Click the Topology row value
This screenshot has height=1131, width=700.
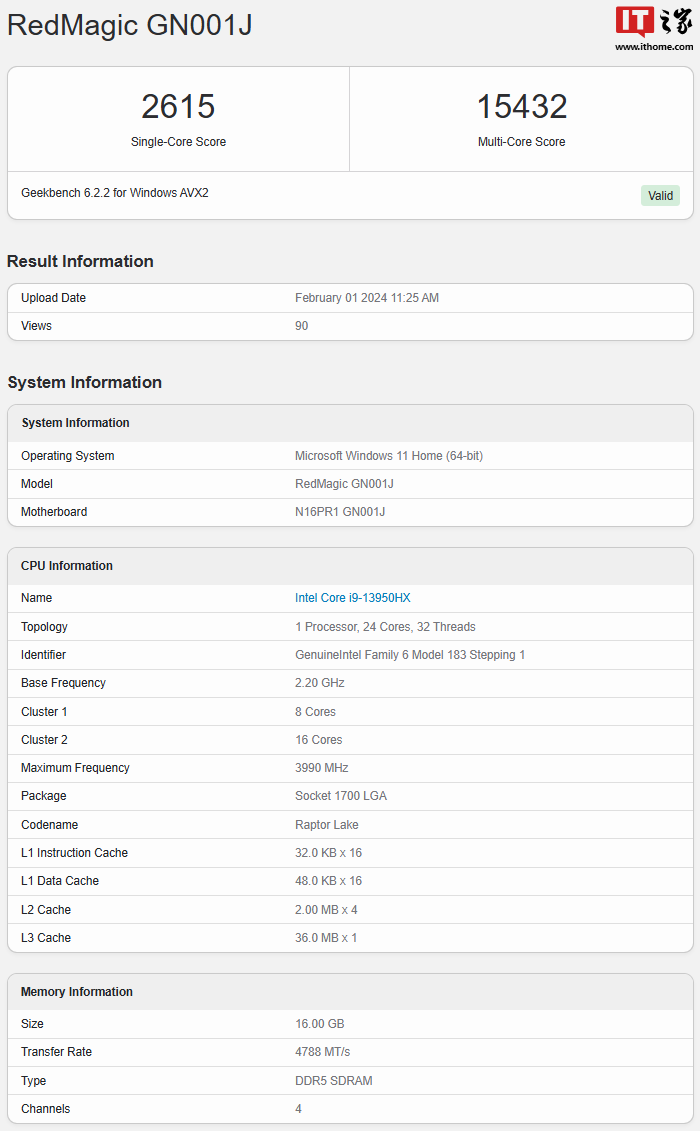tap(385, 627)
